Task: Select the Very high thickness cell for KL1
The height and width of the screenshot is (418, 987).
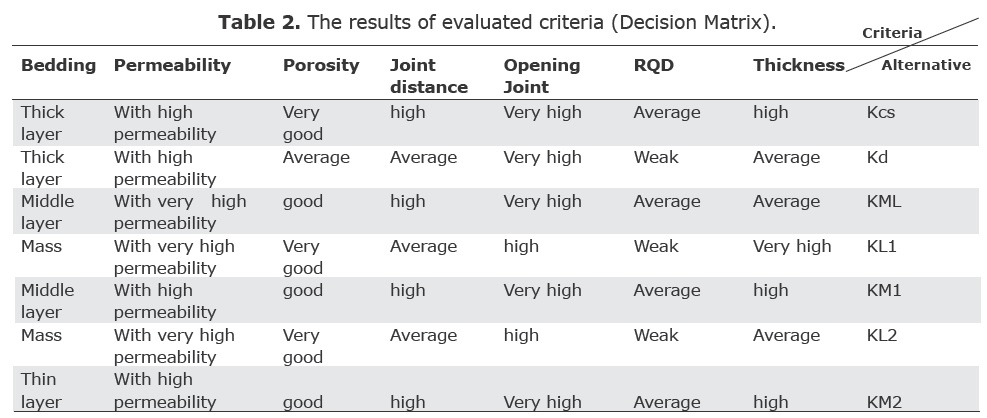Action: 792,246
